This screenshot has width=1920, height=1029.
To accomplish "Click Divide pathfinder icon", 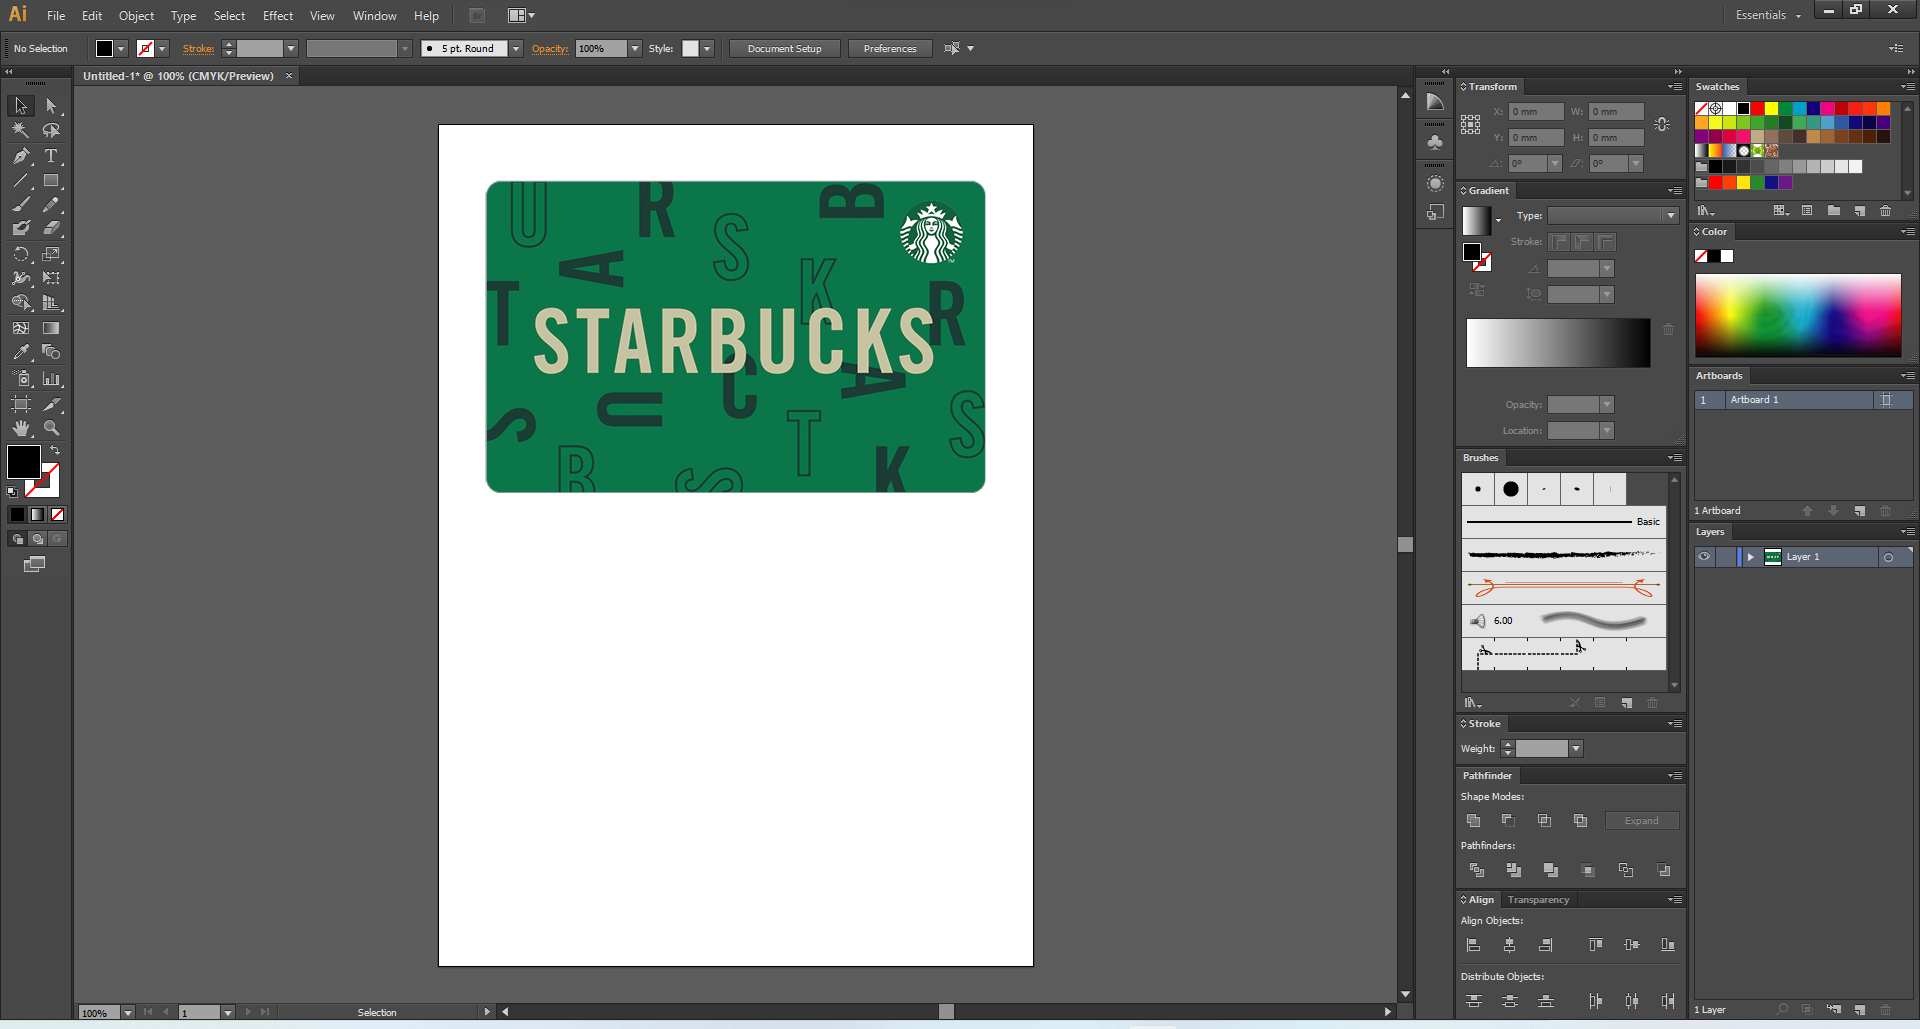I will (1477, 871).
